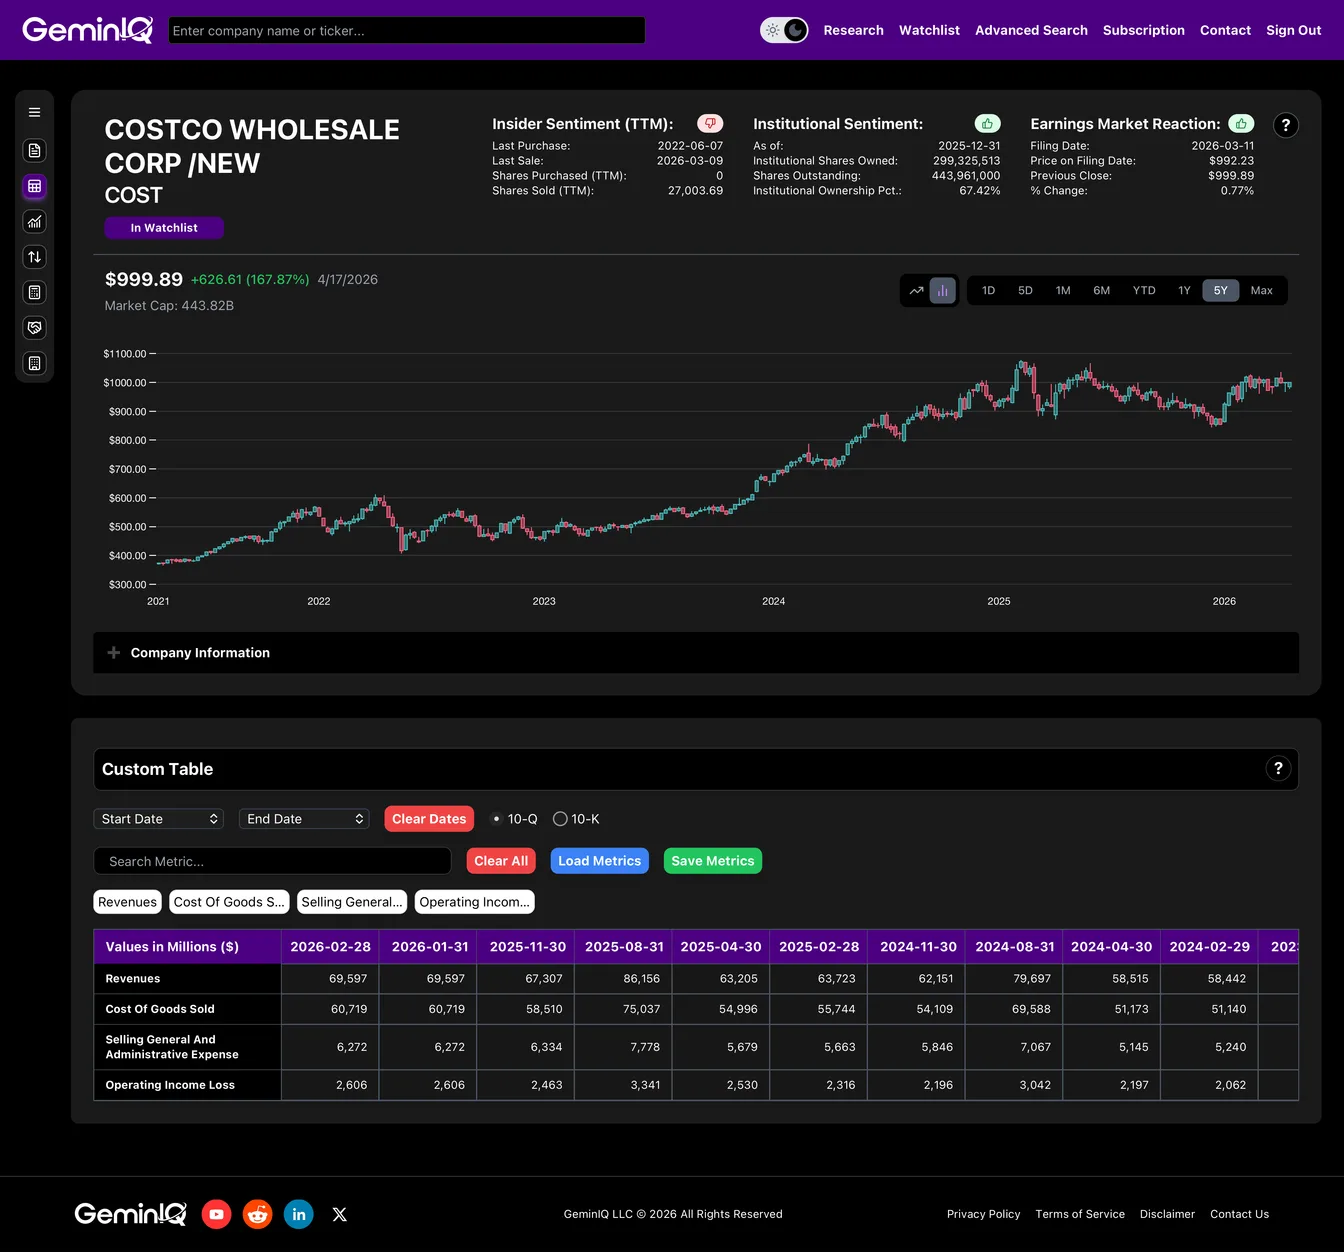Toggle the In Watchlist button
The image size is (1344, 1252).
point(164,228)
